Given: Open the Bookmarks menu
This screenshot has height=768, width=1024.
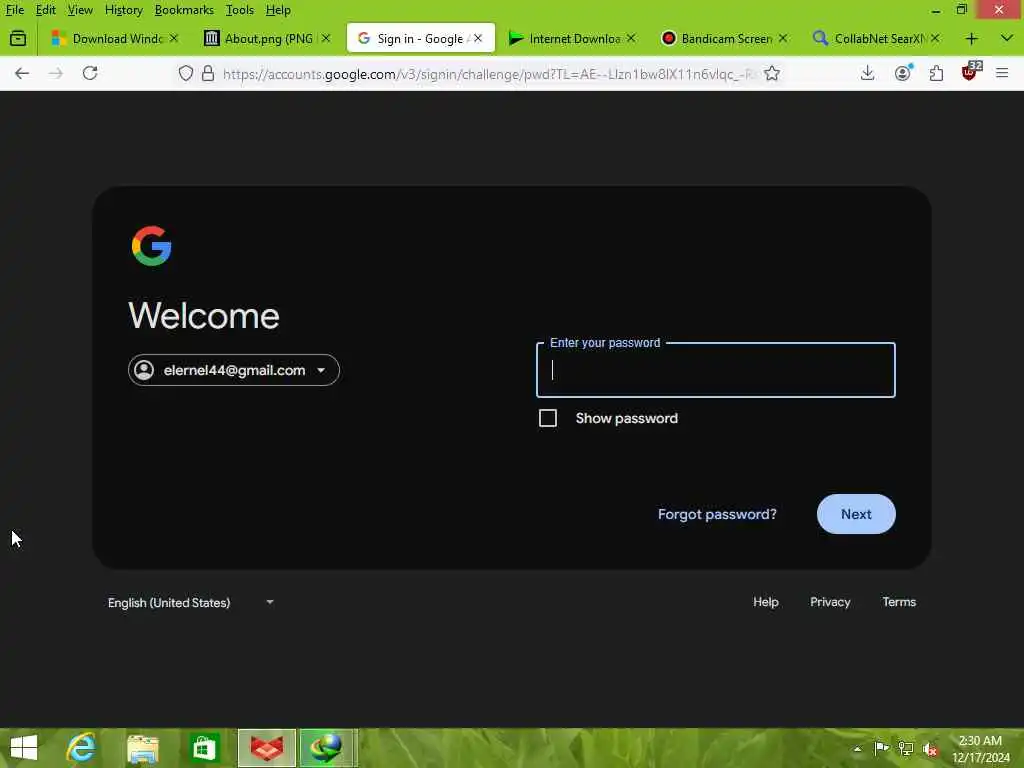Looking at the screenshot, I should [x=184, y=10].
